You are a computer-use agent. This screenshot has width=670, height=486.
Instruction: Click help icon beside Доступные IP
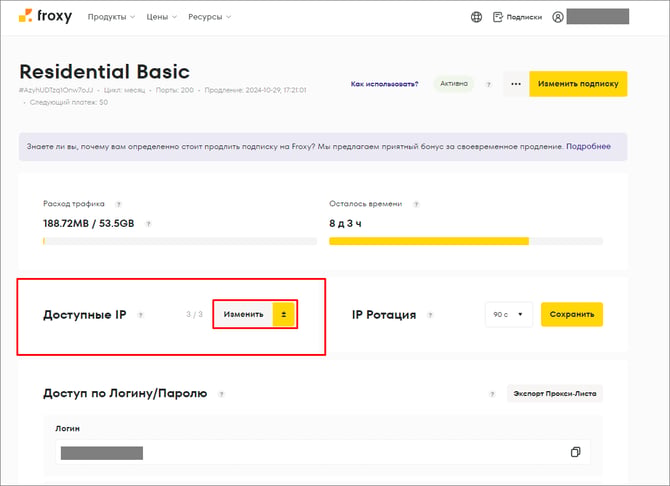click(140, 315)
